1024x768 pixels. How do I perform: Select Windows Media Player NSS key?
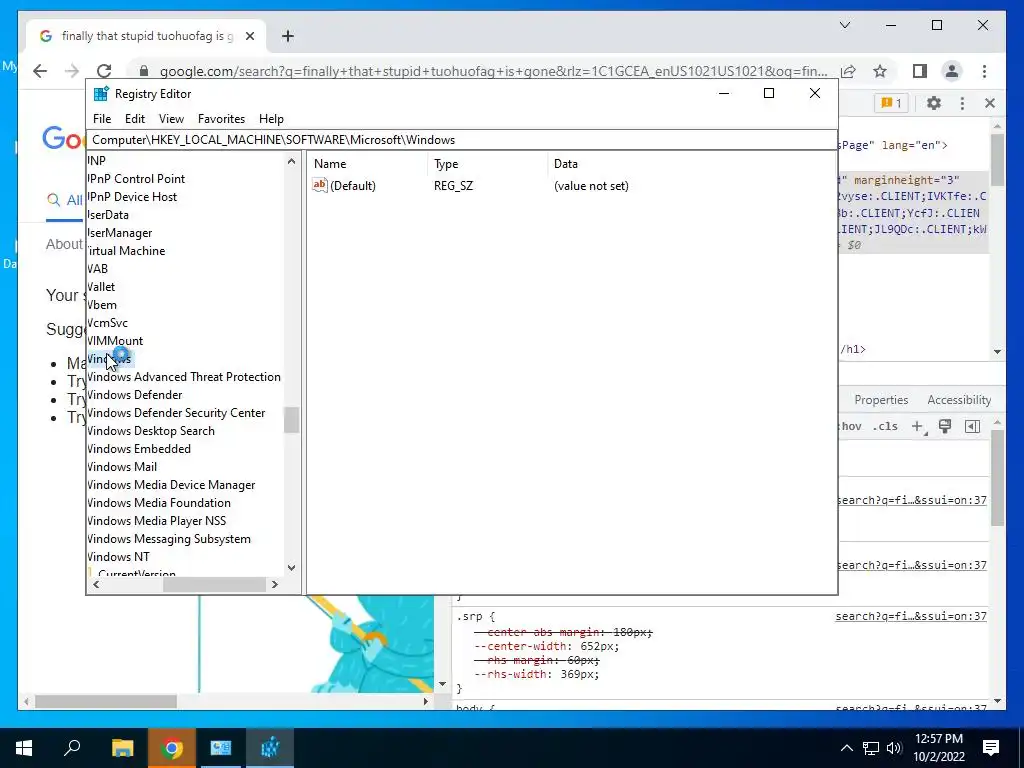[157, 520]
